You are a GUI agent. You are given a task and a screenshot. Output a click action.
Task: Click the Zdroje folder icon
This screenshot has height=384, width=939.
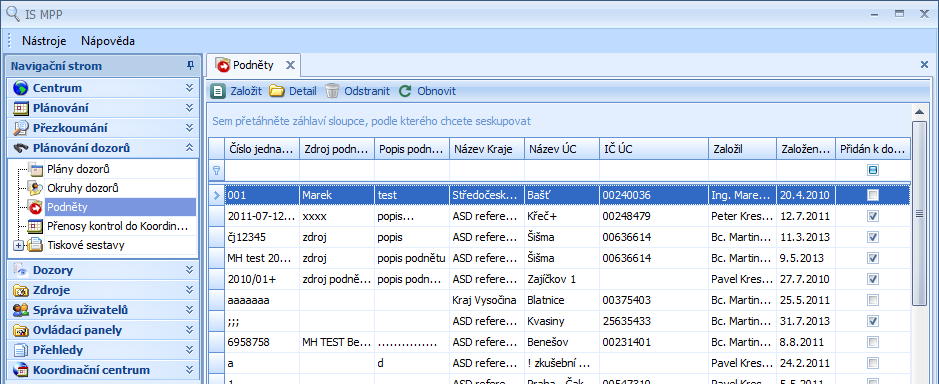20,290
